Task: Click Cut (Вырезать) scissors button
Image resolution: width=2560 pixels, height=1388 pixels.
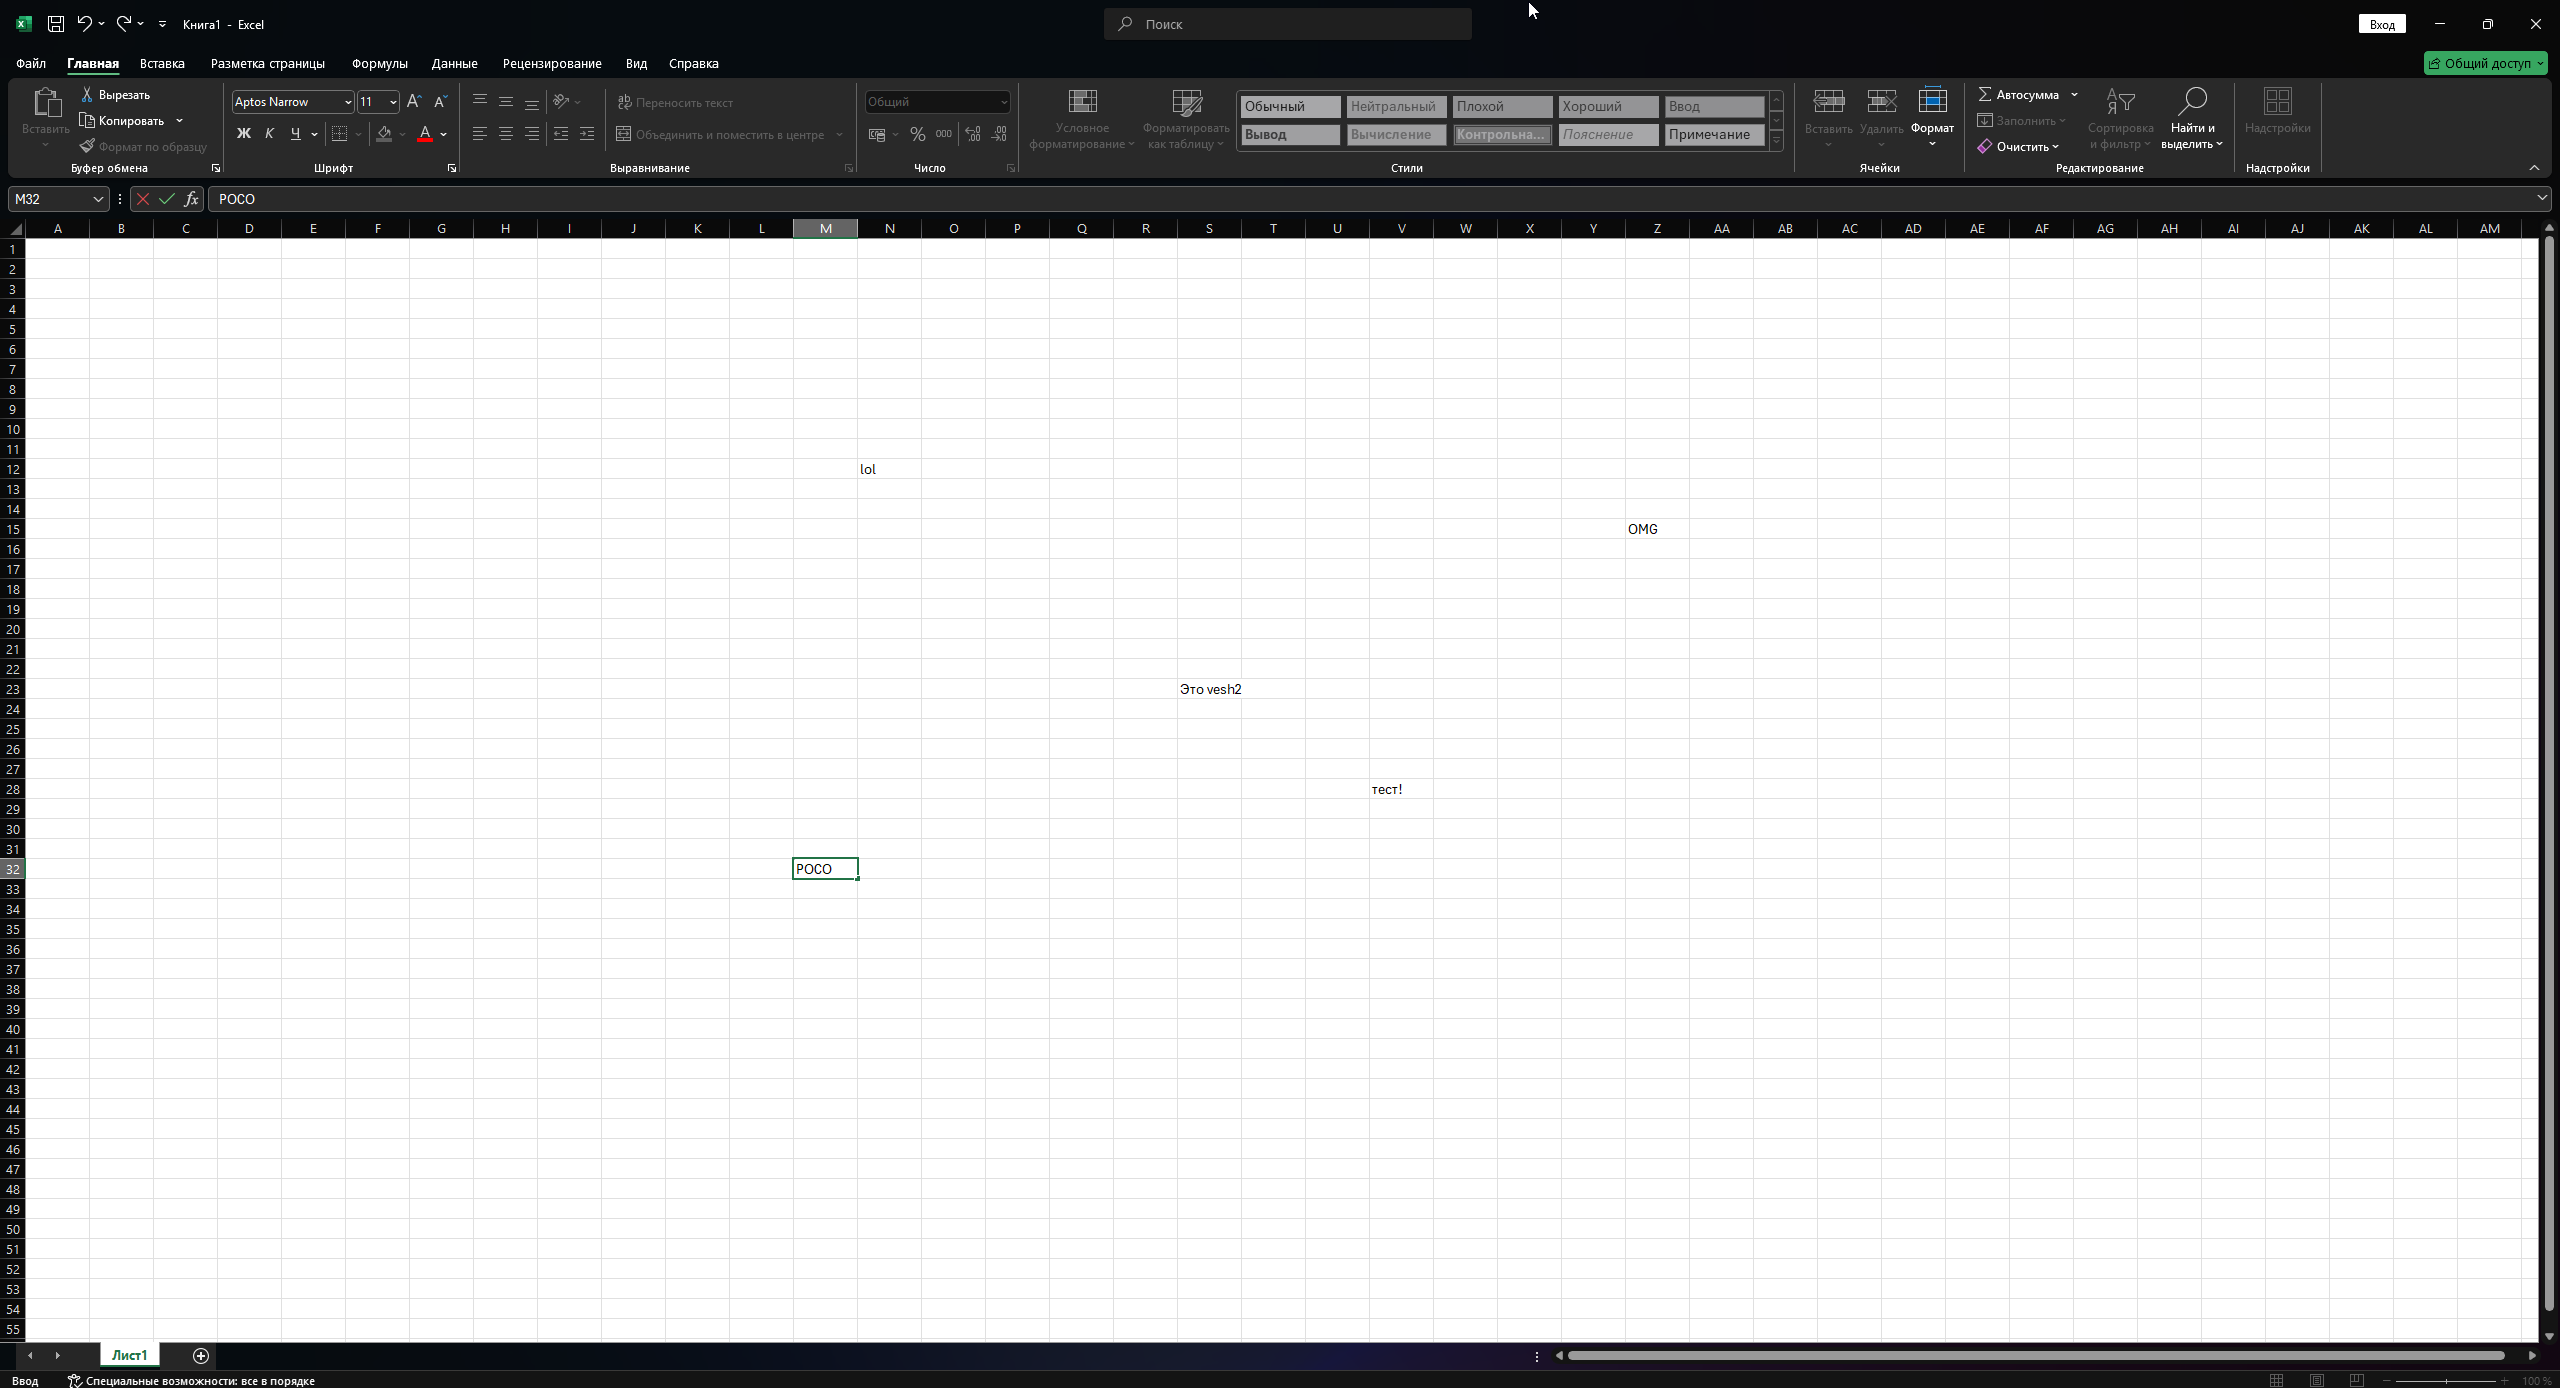Action: pyautogui.click(x=115, y=95)
